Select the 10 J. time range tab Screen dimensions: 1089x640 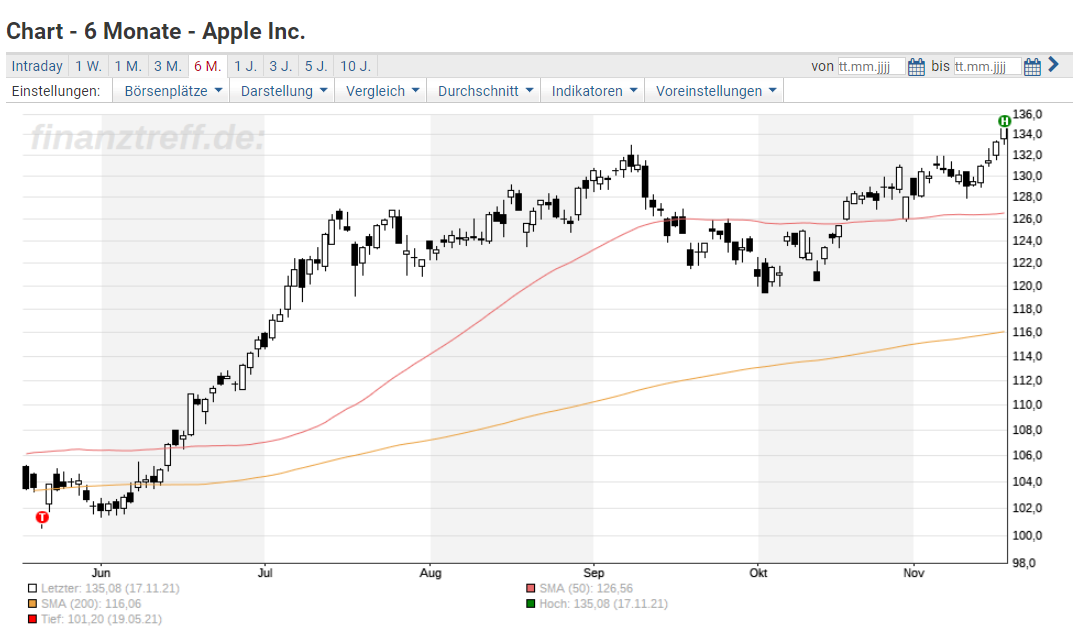356,66
